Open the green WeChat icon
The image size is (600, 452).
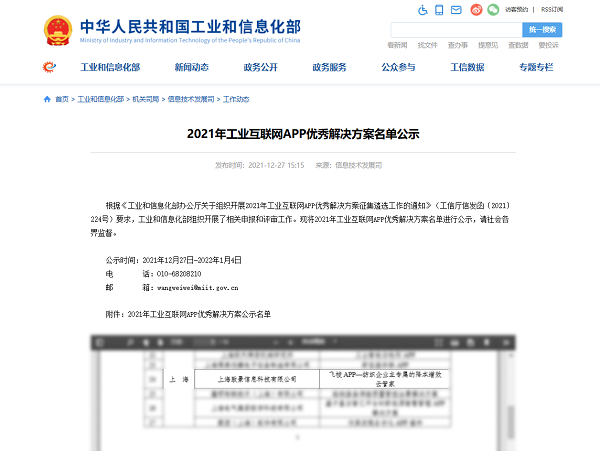click(493, 10)
